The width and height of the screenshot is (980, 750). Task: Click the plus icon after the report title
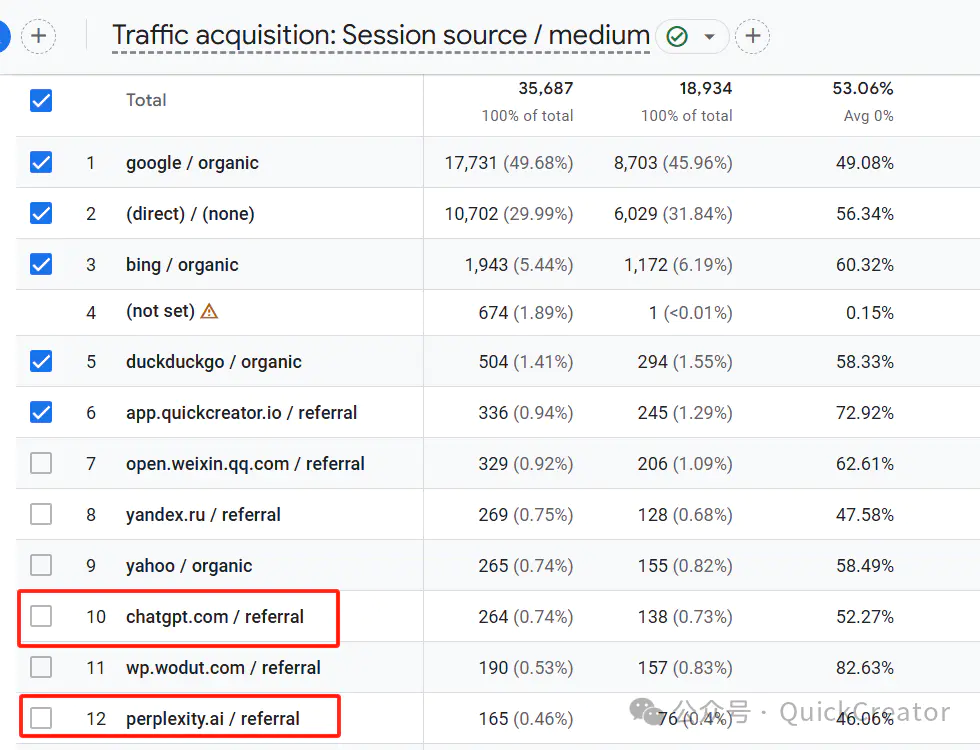click(752, 37)
